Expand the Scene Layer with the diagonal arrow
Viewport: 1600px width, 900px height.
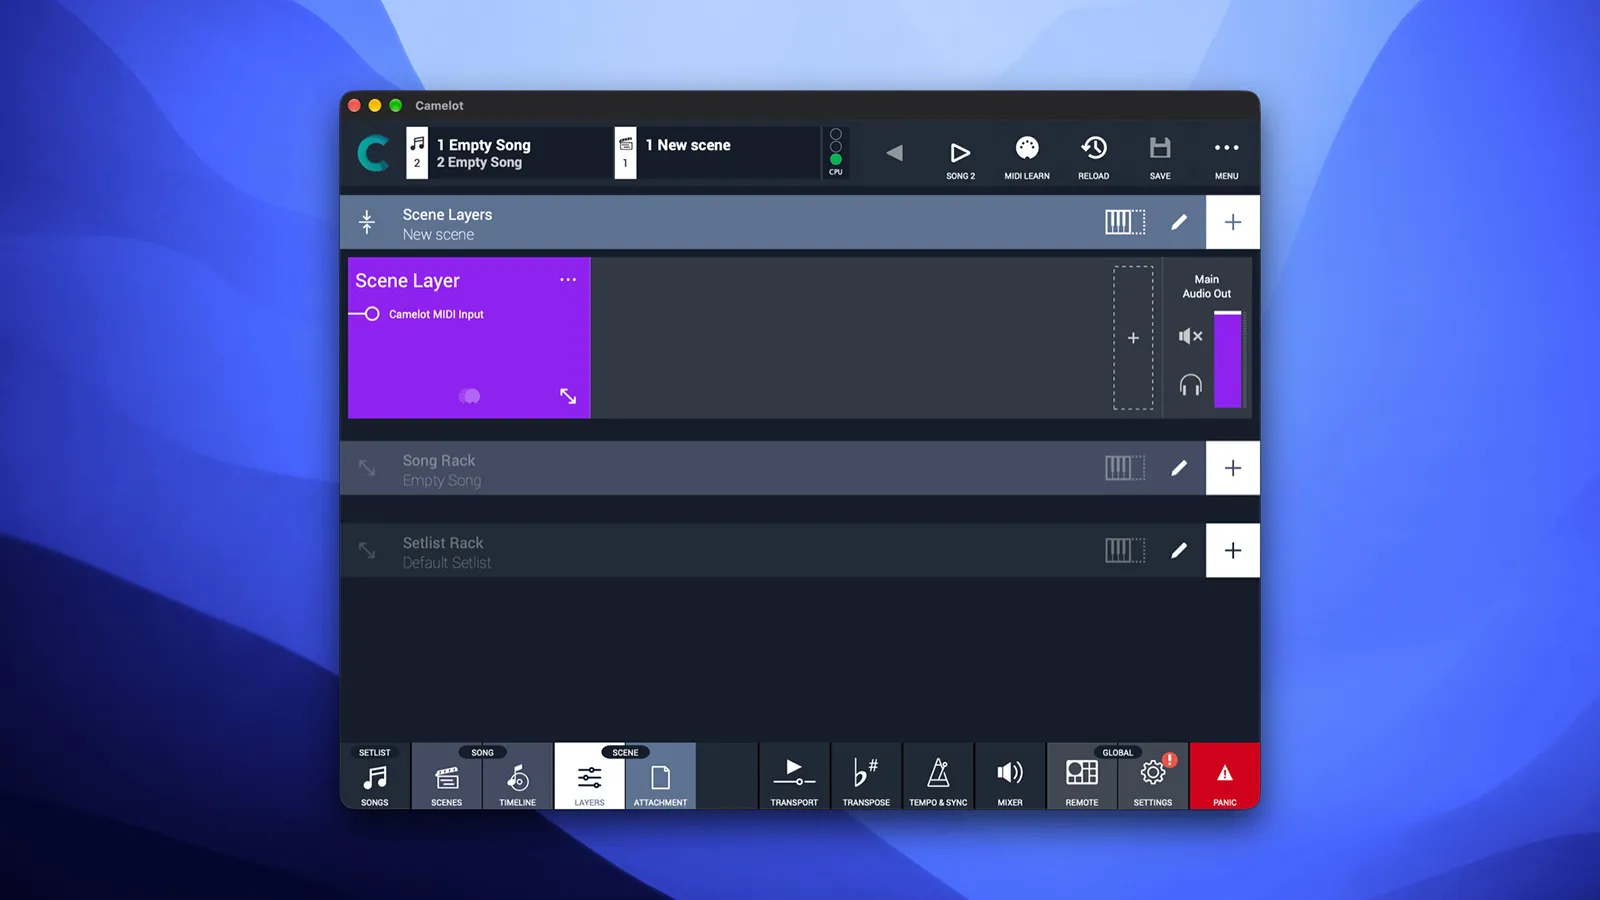coord(568,396)
